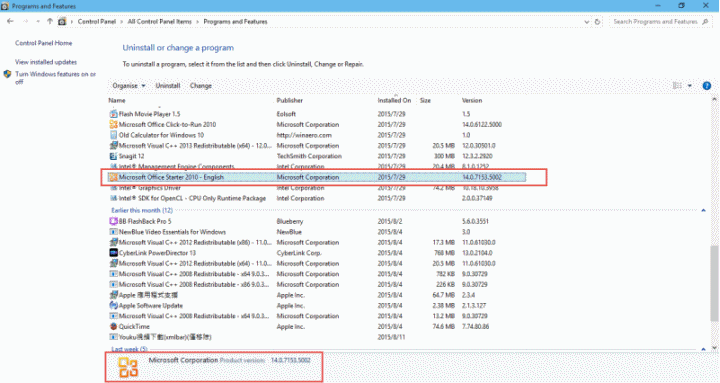The height and width of the screenshot is (383, 720).
Task: Go back with the back arrow
Action: (x=10, y=22)
